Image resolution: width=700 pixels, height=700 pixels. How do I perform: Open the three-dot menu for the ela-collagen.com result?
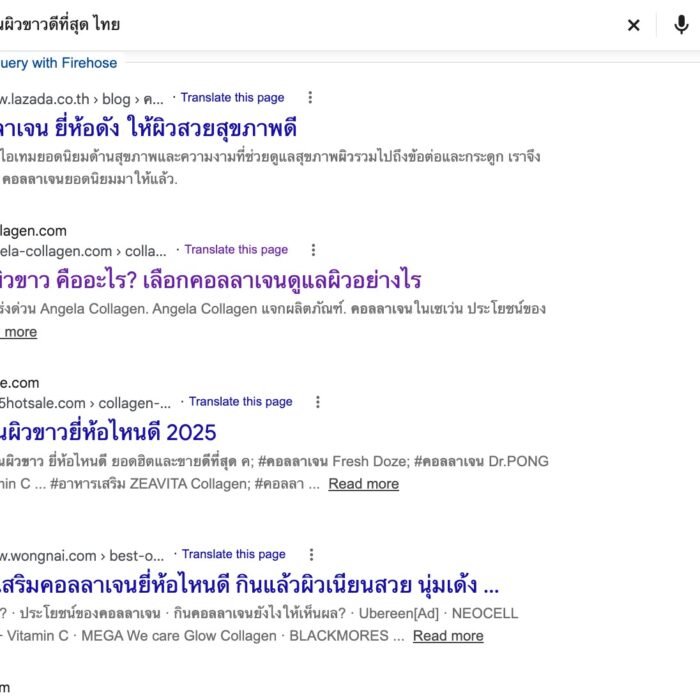[313, 250]
